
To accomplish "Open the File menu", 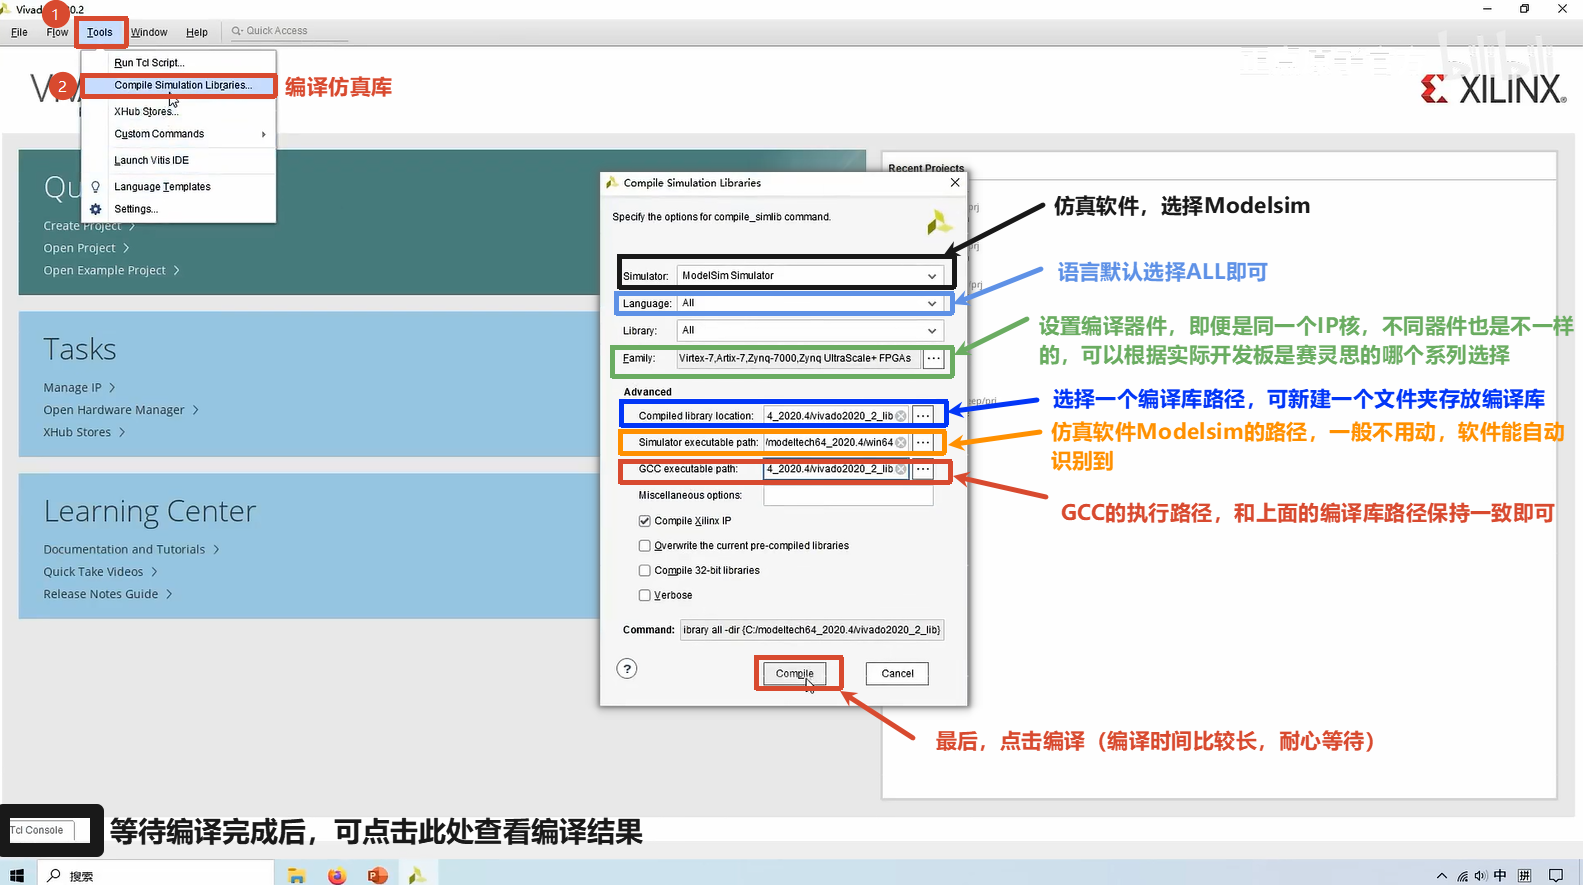I will 19,32.
